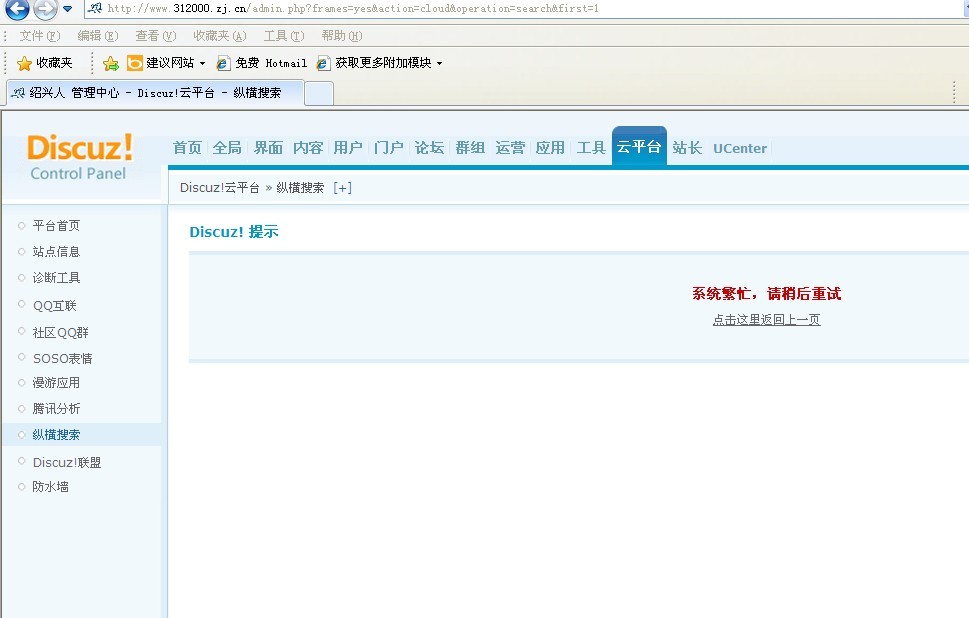The width and height of the screenshot is (969, 618).
Task: Open 诊断工具 in the sidebar
Action: [56, 277]
